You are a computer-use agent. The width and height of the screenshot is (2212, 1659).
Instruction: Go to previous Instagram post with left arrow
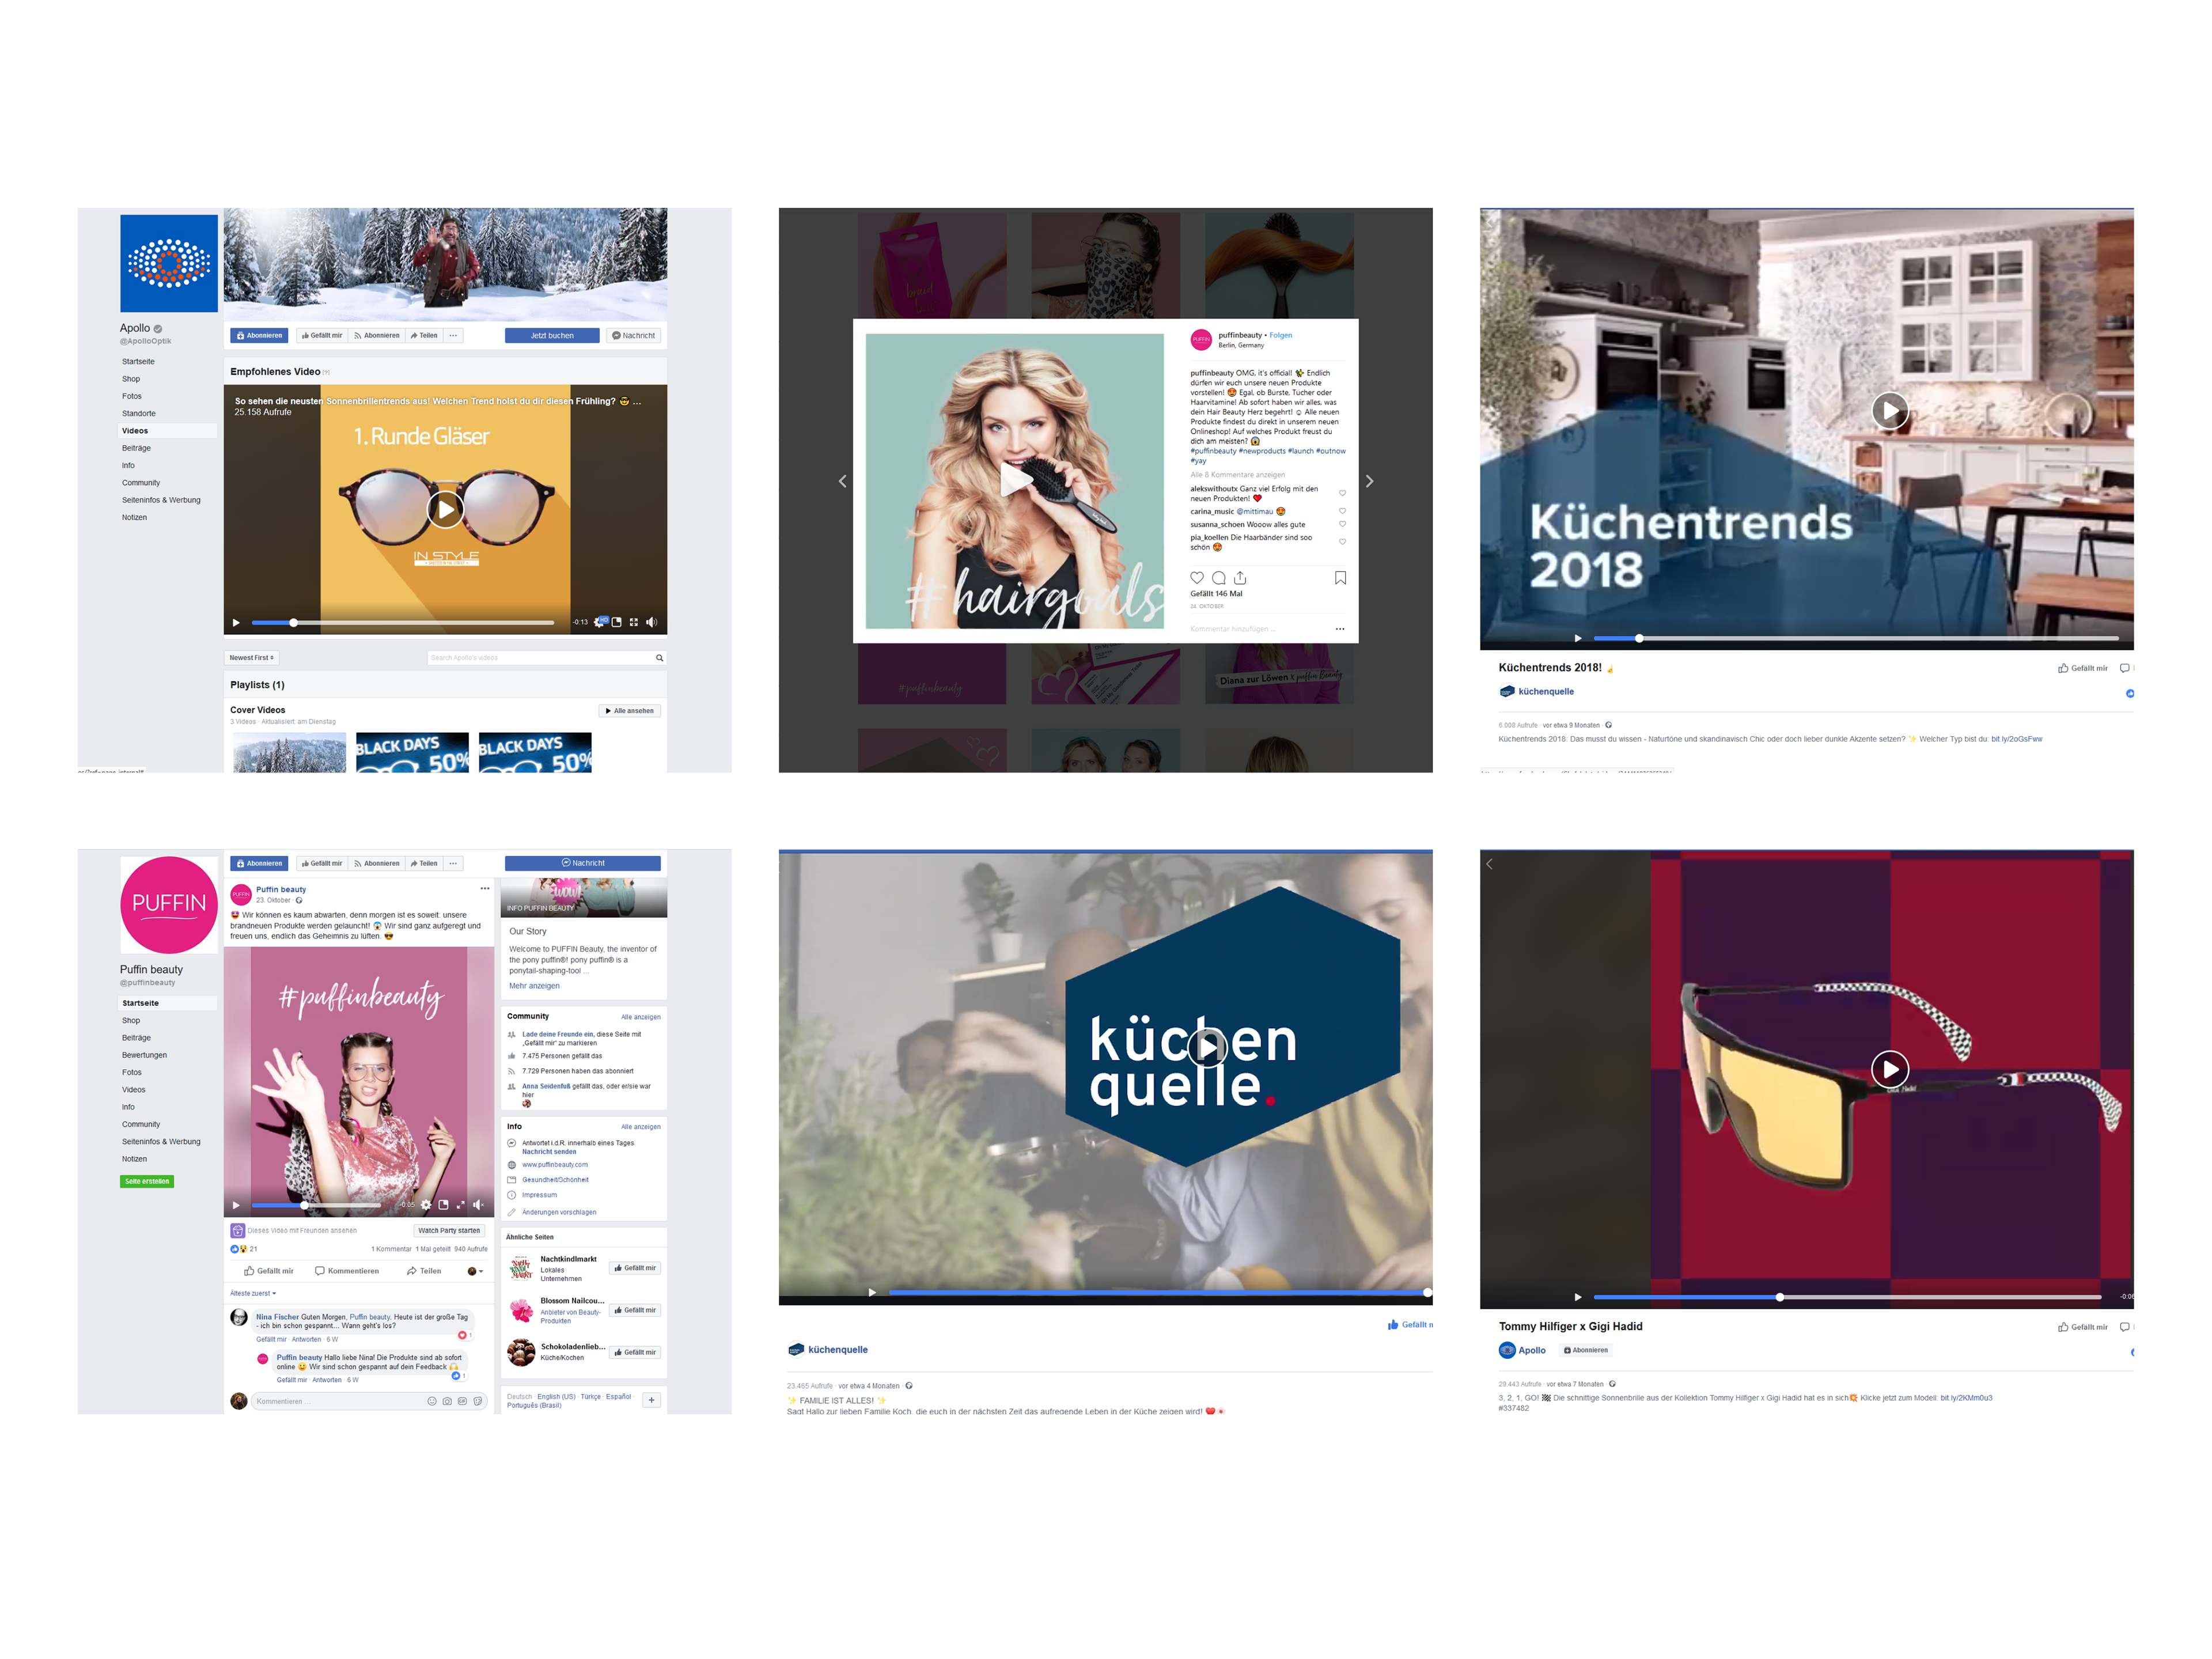point(842,482)
